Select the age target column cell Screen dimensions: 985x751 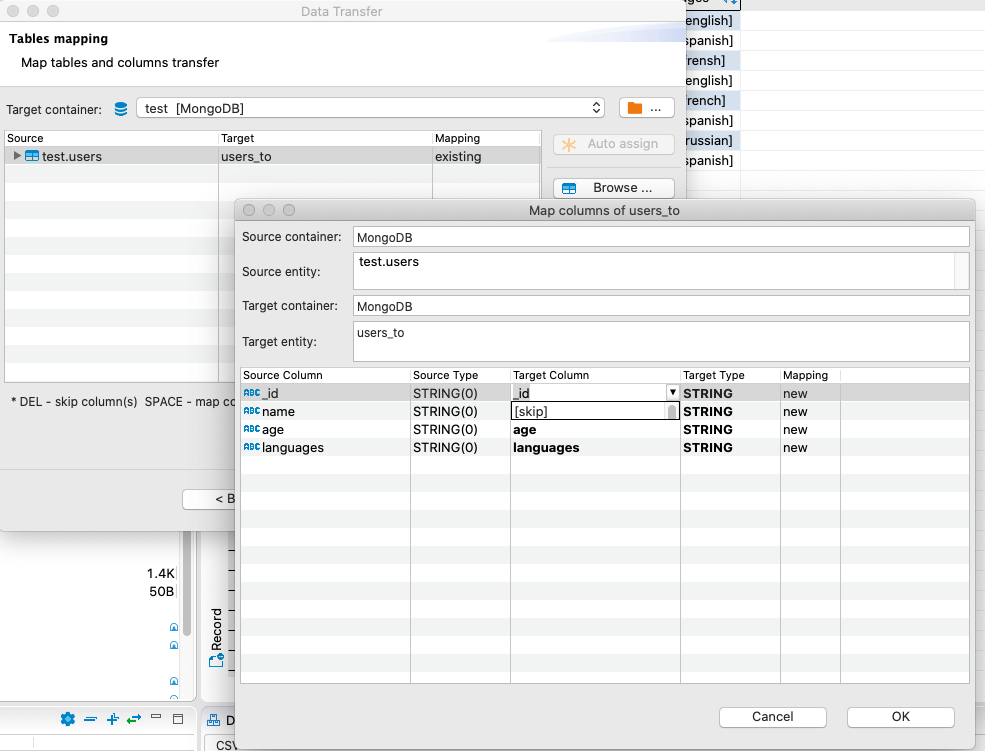tap(595, 430)
